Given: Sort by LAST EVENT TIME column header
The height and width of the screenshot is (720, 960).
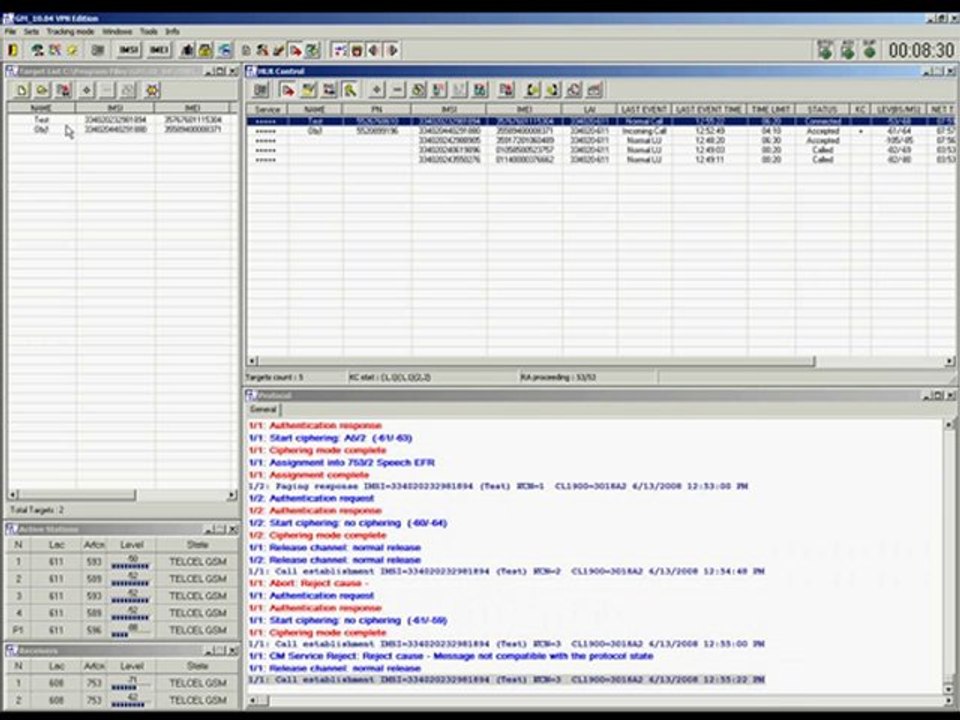Looking at the screenshot, I should (x=709, y=109).
